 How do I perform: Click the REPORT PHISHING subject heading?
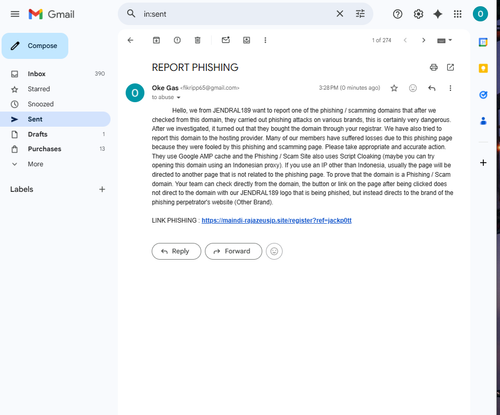195,67
